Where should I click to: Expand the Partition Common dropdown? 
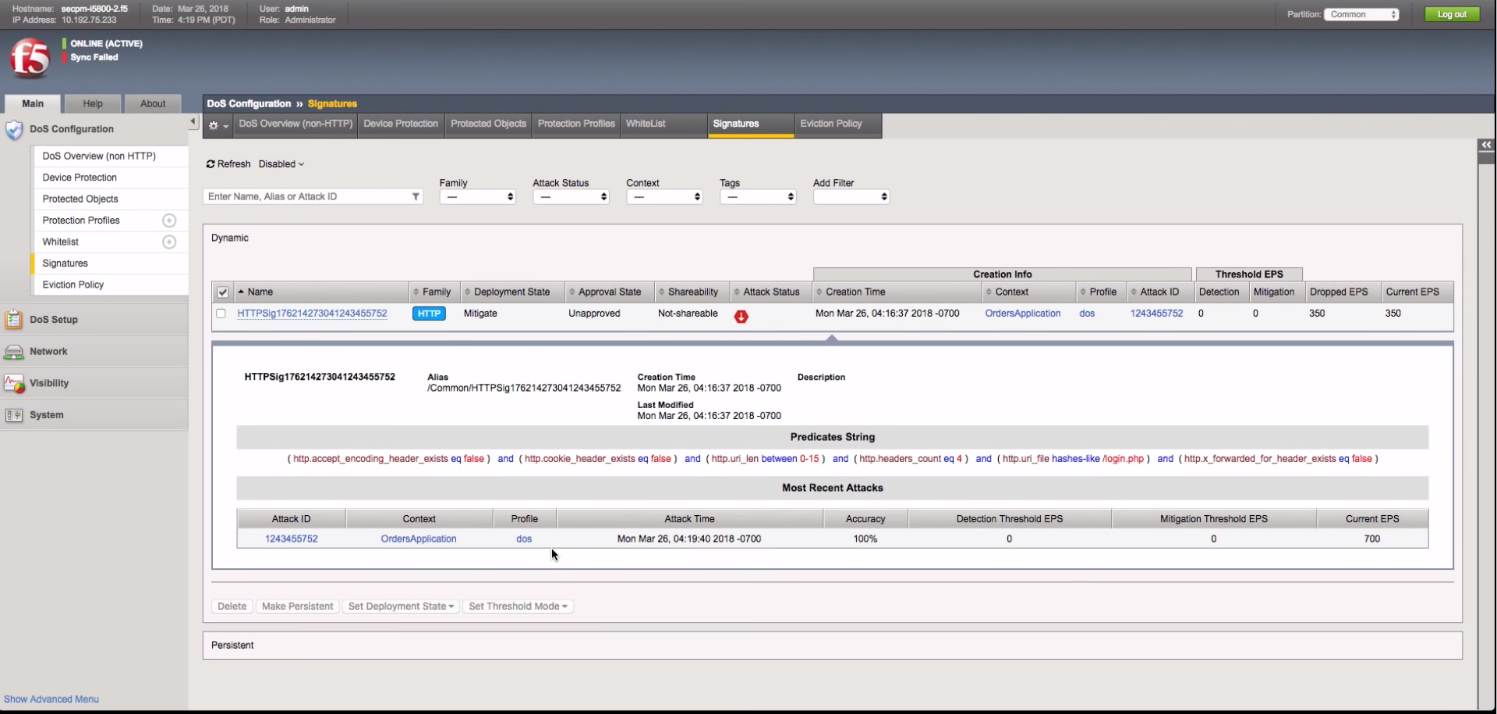[1362, 15]
